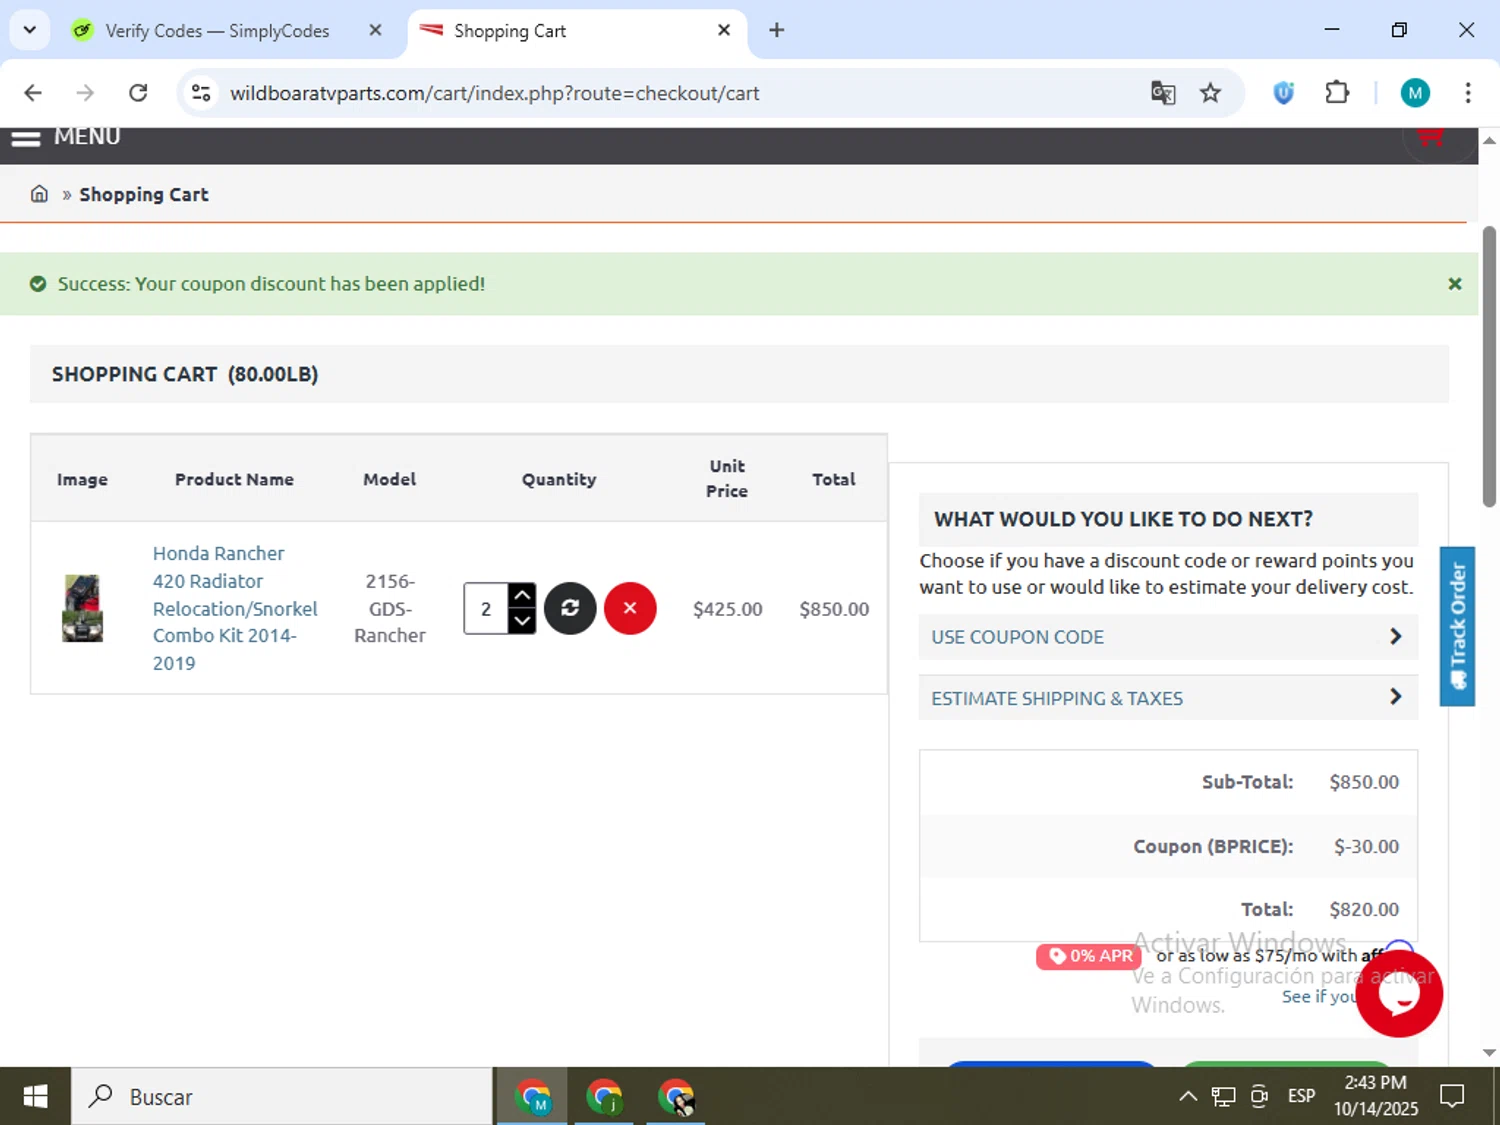The image size is (1500, 1125).
Task: Open the Chrome profile avatar M
Action: 1415,93
